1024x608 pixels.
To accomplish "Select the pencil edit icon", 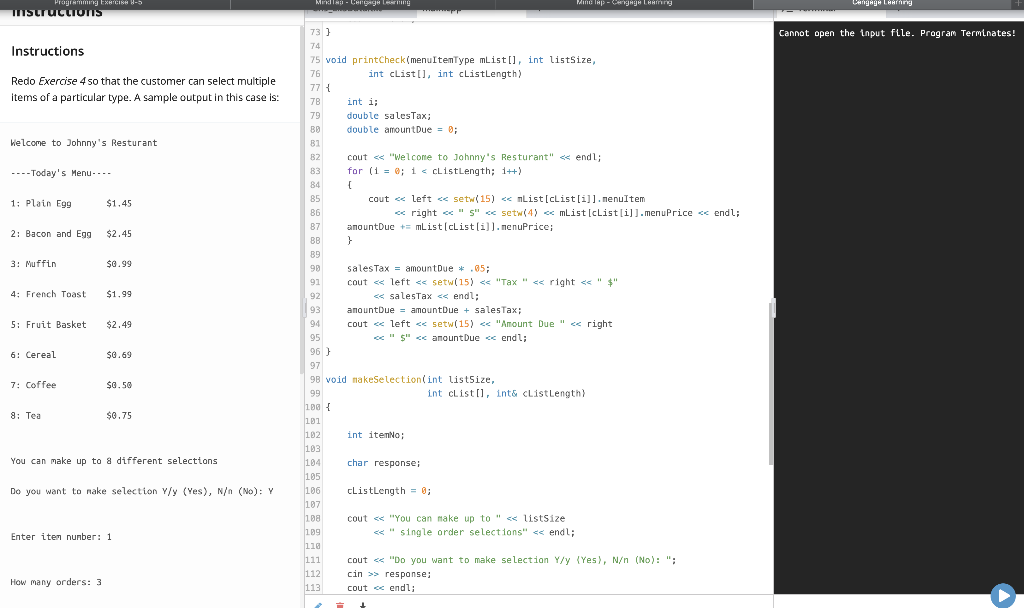I will (x=318, y=604).
